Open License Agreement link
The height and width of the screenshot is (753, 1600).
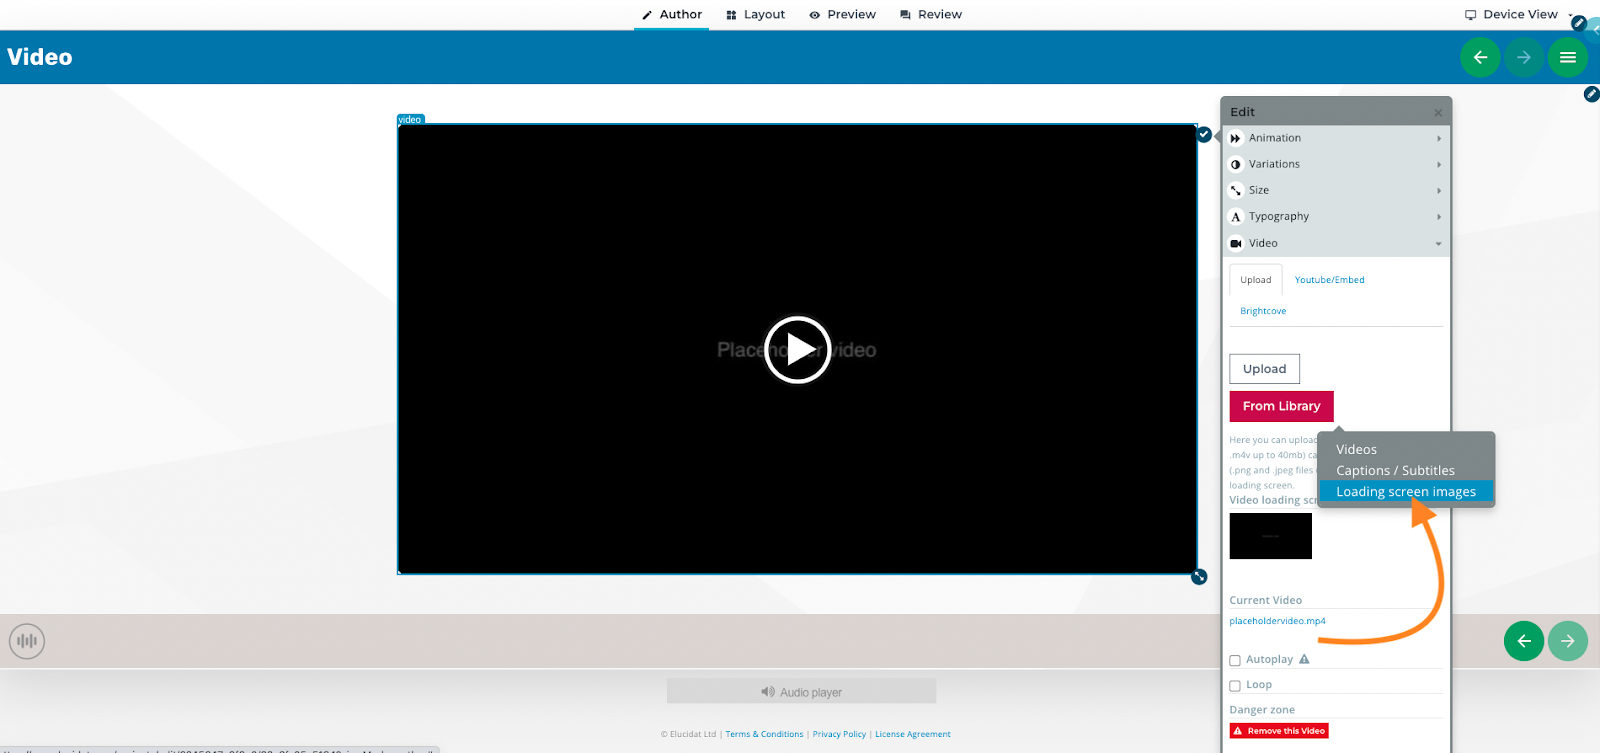(x=913, y=734)
